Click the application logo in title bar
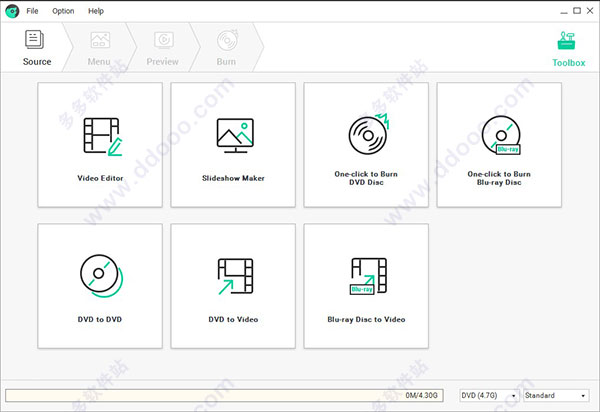 12,11
